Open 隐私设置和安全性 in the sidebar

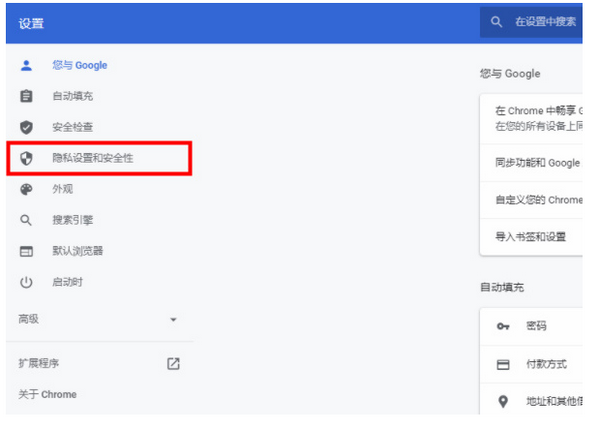tap(92, 158)
